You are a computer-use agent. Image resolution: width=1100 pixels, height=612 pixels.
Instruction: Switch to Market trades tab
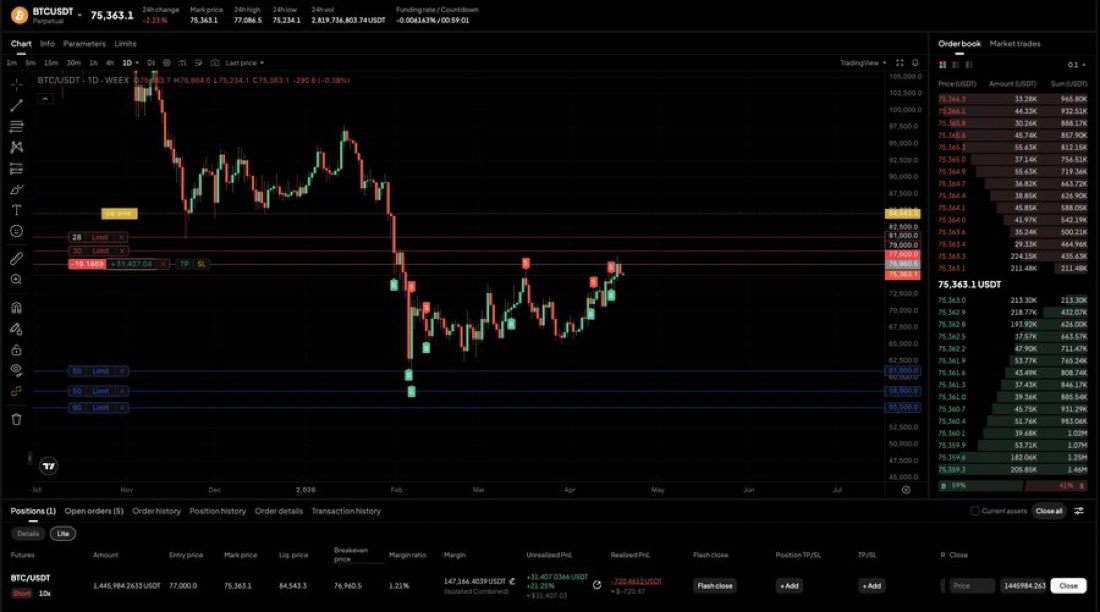click(1014, 44)
